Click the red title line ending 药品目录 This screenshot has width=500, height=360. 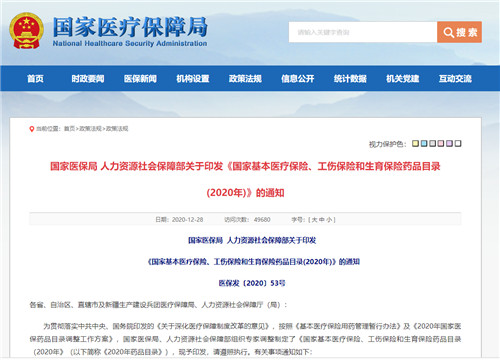[245, 166]
